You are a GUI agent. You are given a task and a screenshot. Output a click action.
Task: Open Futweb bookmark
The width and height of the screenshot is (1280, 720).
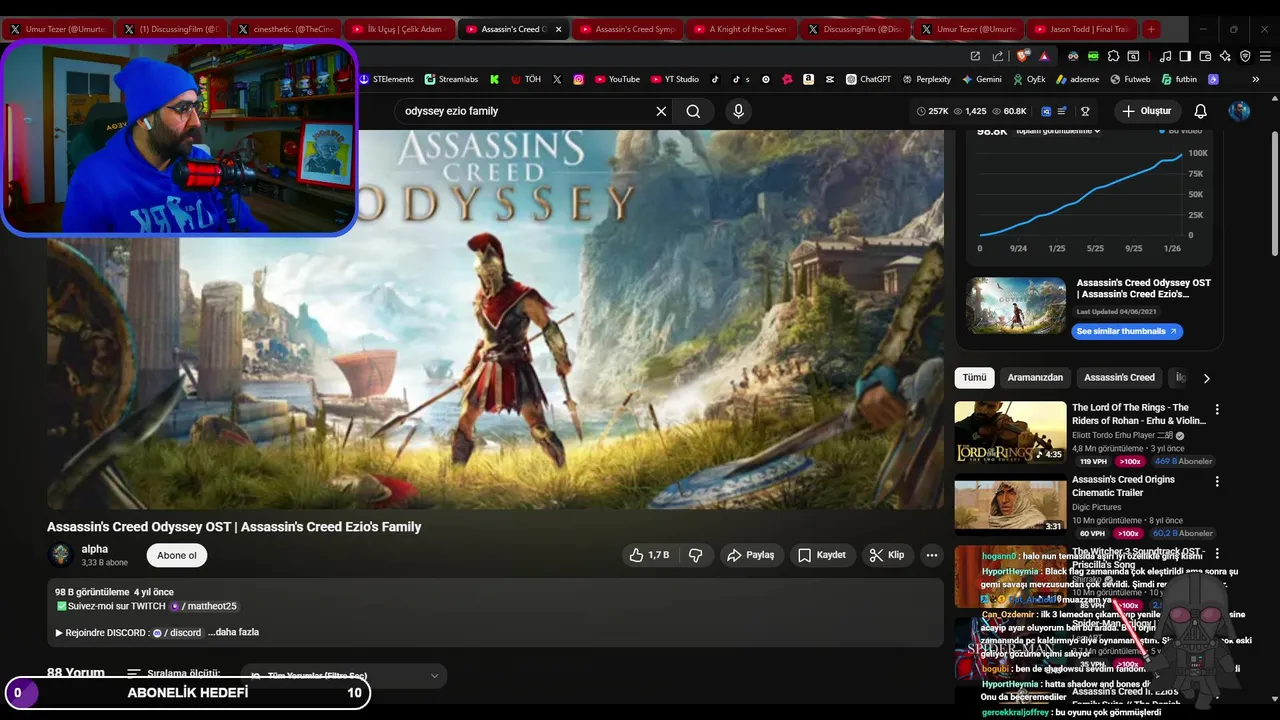[x=1130, y=79]
